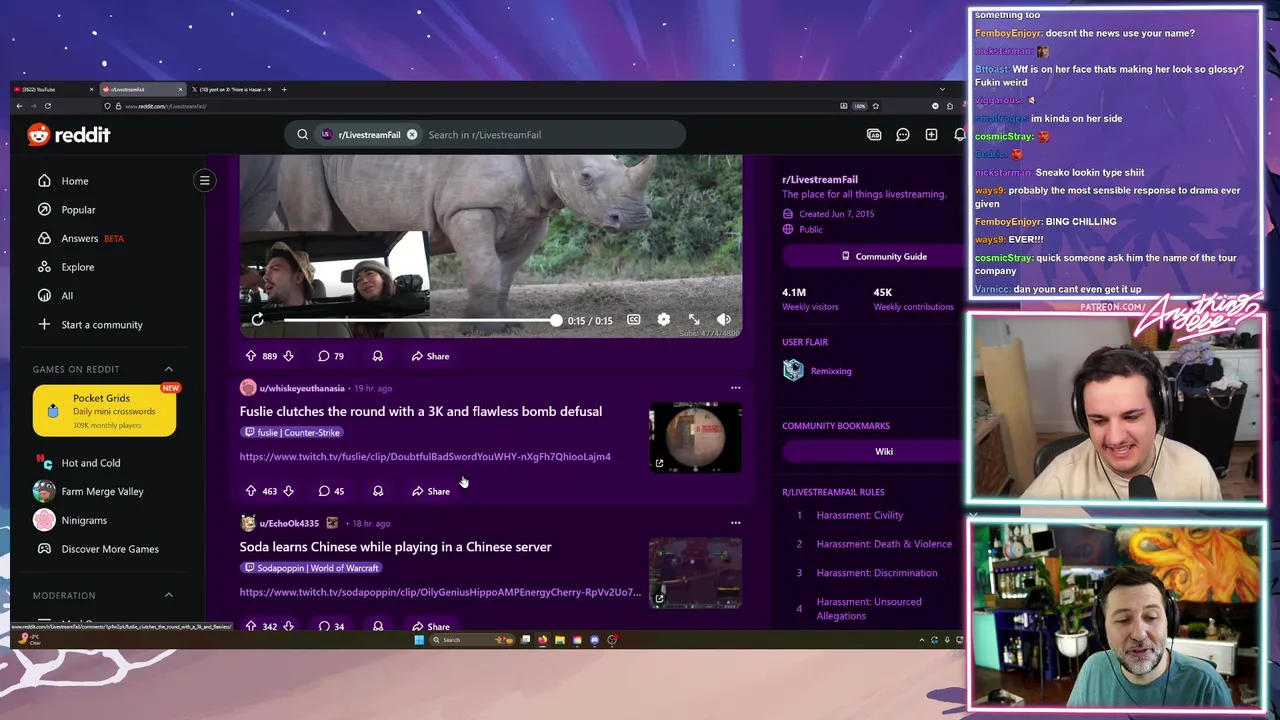
Task: Upvote the Fuslie post with 463 votes
Action: point(250,491)
